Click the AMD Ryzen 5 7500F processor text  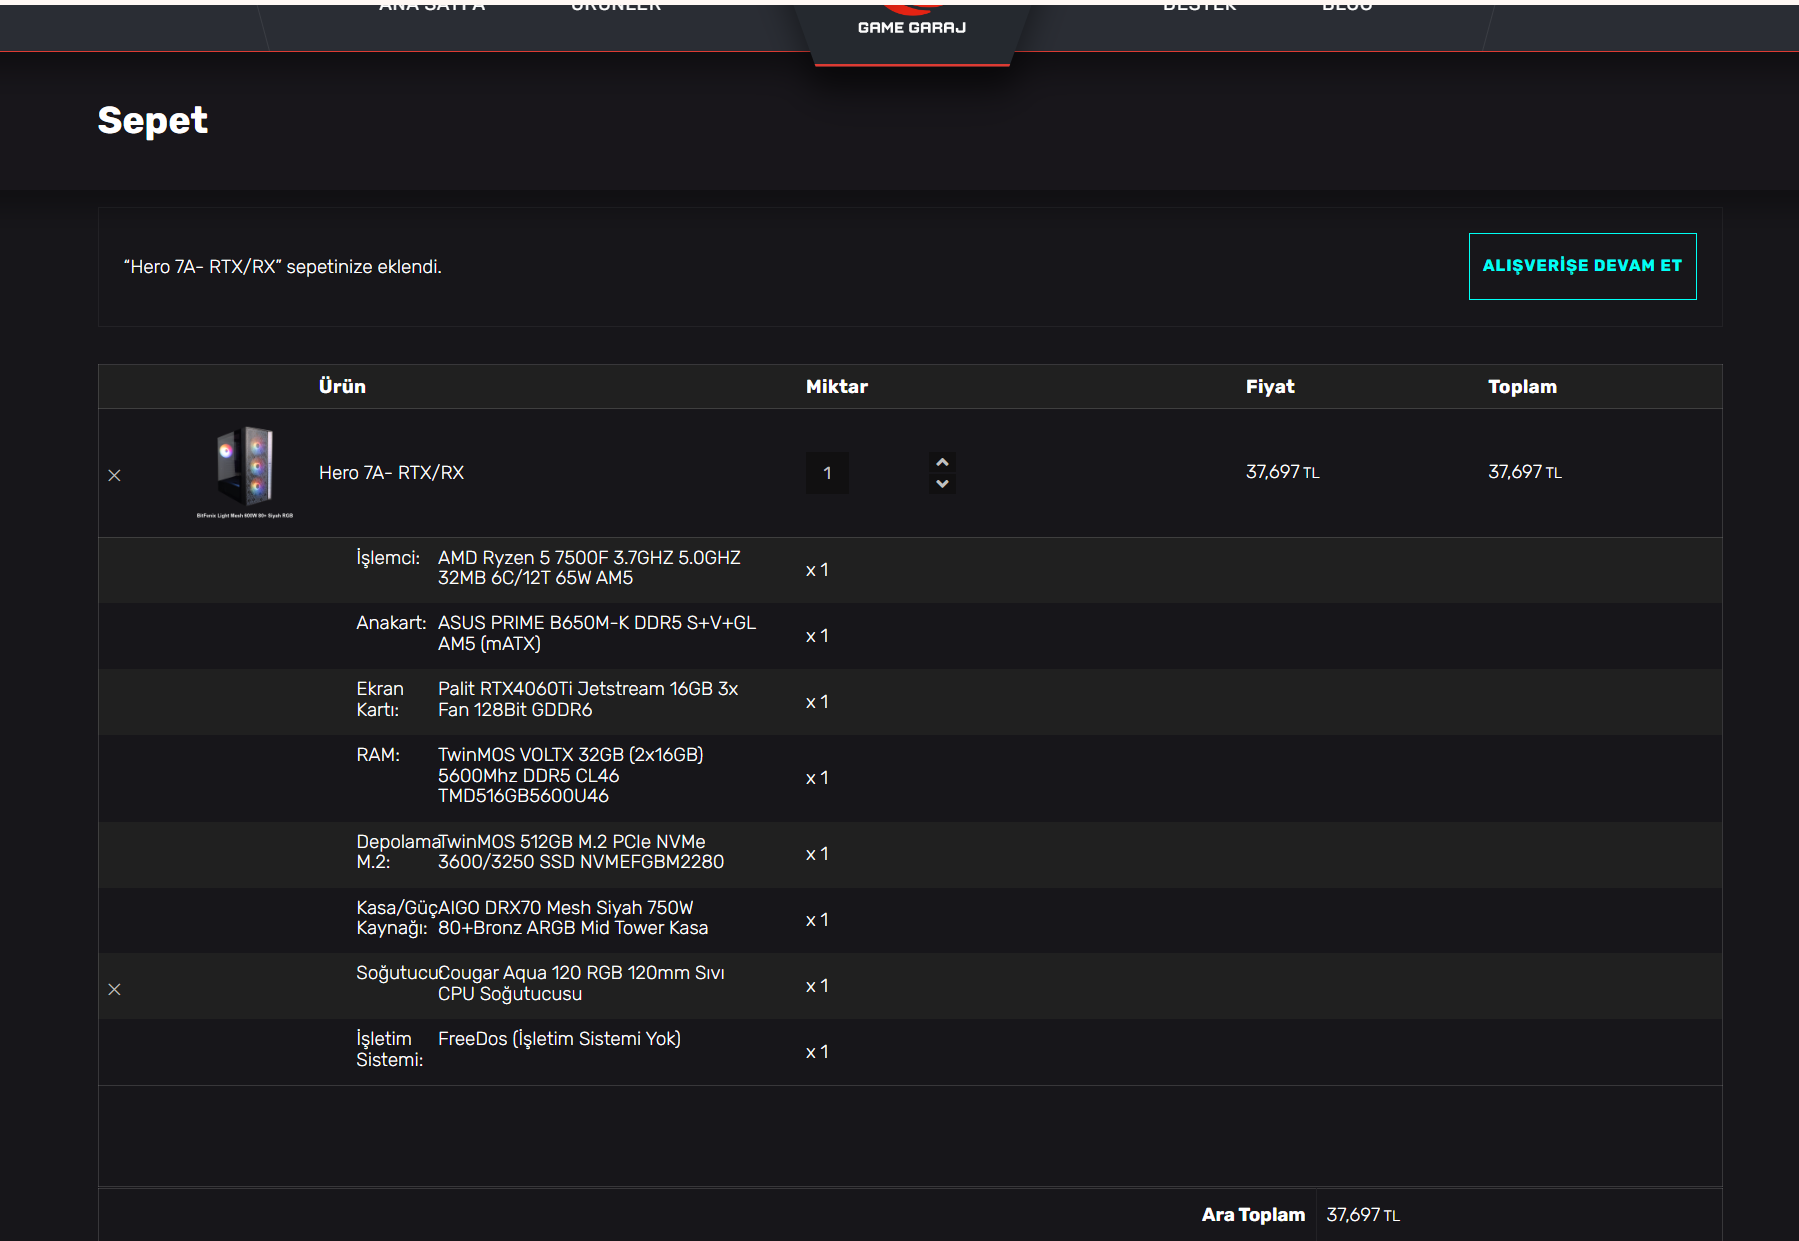pyautogui.click(x=589, y=568)
